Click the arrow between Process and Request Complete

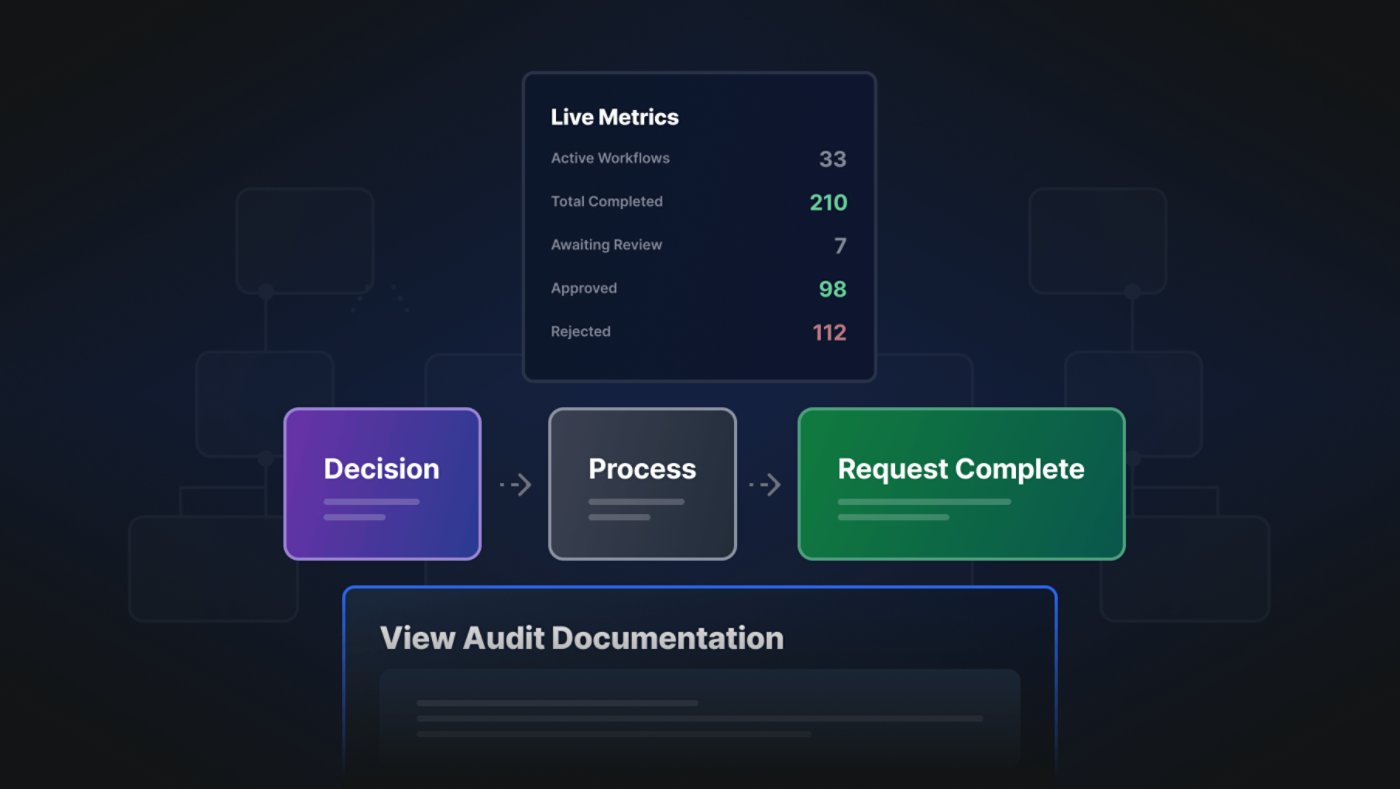tap(765, 485)
